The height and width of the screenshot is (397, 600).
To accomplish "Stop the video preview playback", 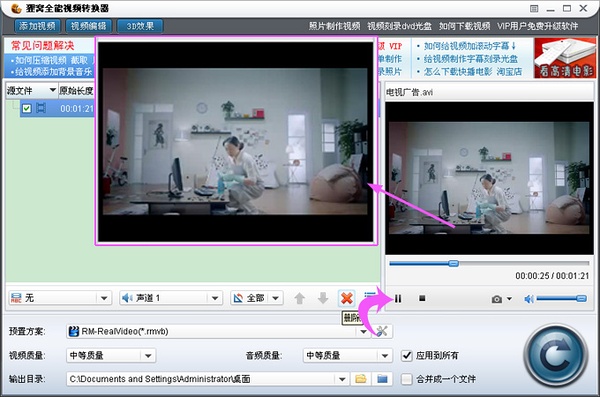I will tap(422, 298).
